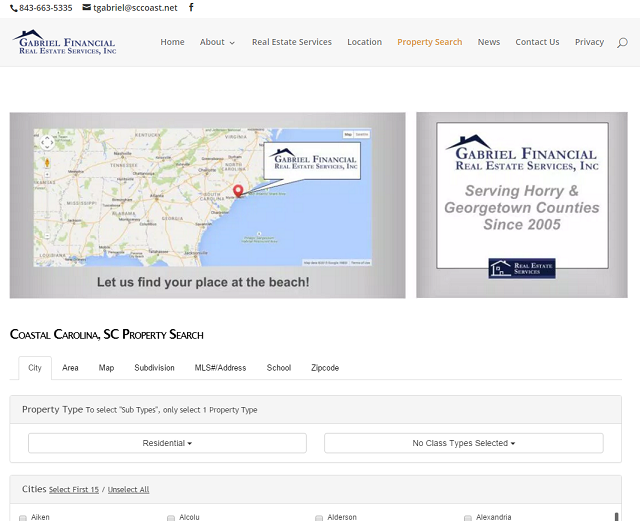Screen dimensions: 640x521
Task: Click the map zoom in button
Action: tap(47, 174)
